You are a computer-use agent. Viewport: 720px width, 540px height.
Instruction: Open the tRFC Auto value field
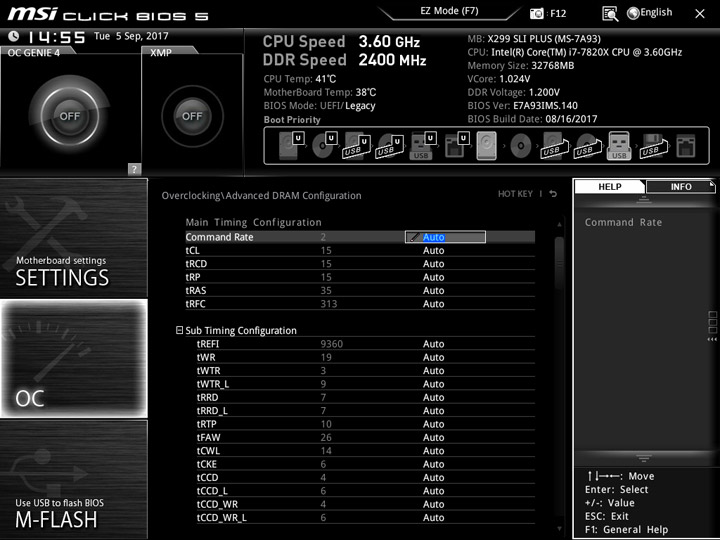(x=433, y=304)
